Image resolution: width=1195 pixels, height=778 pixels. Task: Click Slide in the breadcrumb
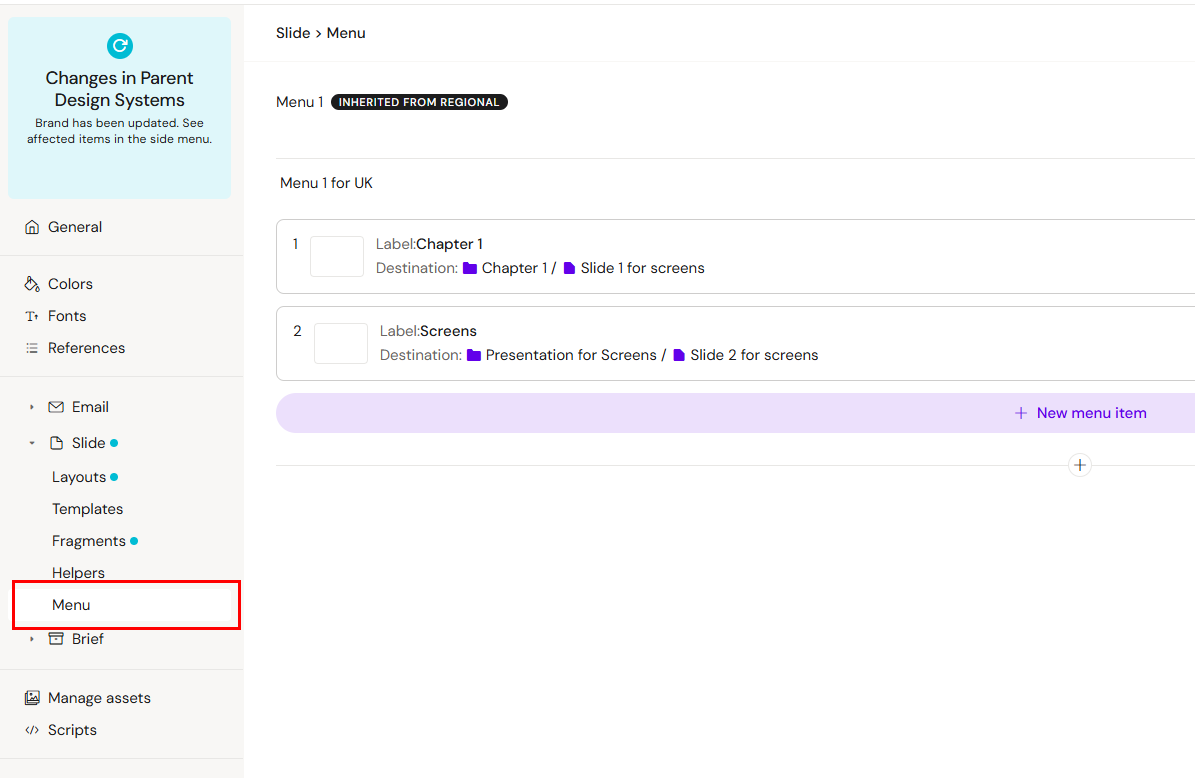[293, 33]
